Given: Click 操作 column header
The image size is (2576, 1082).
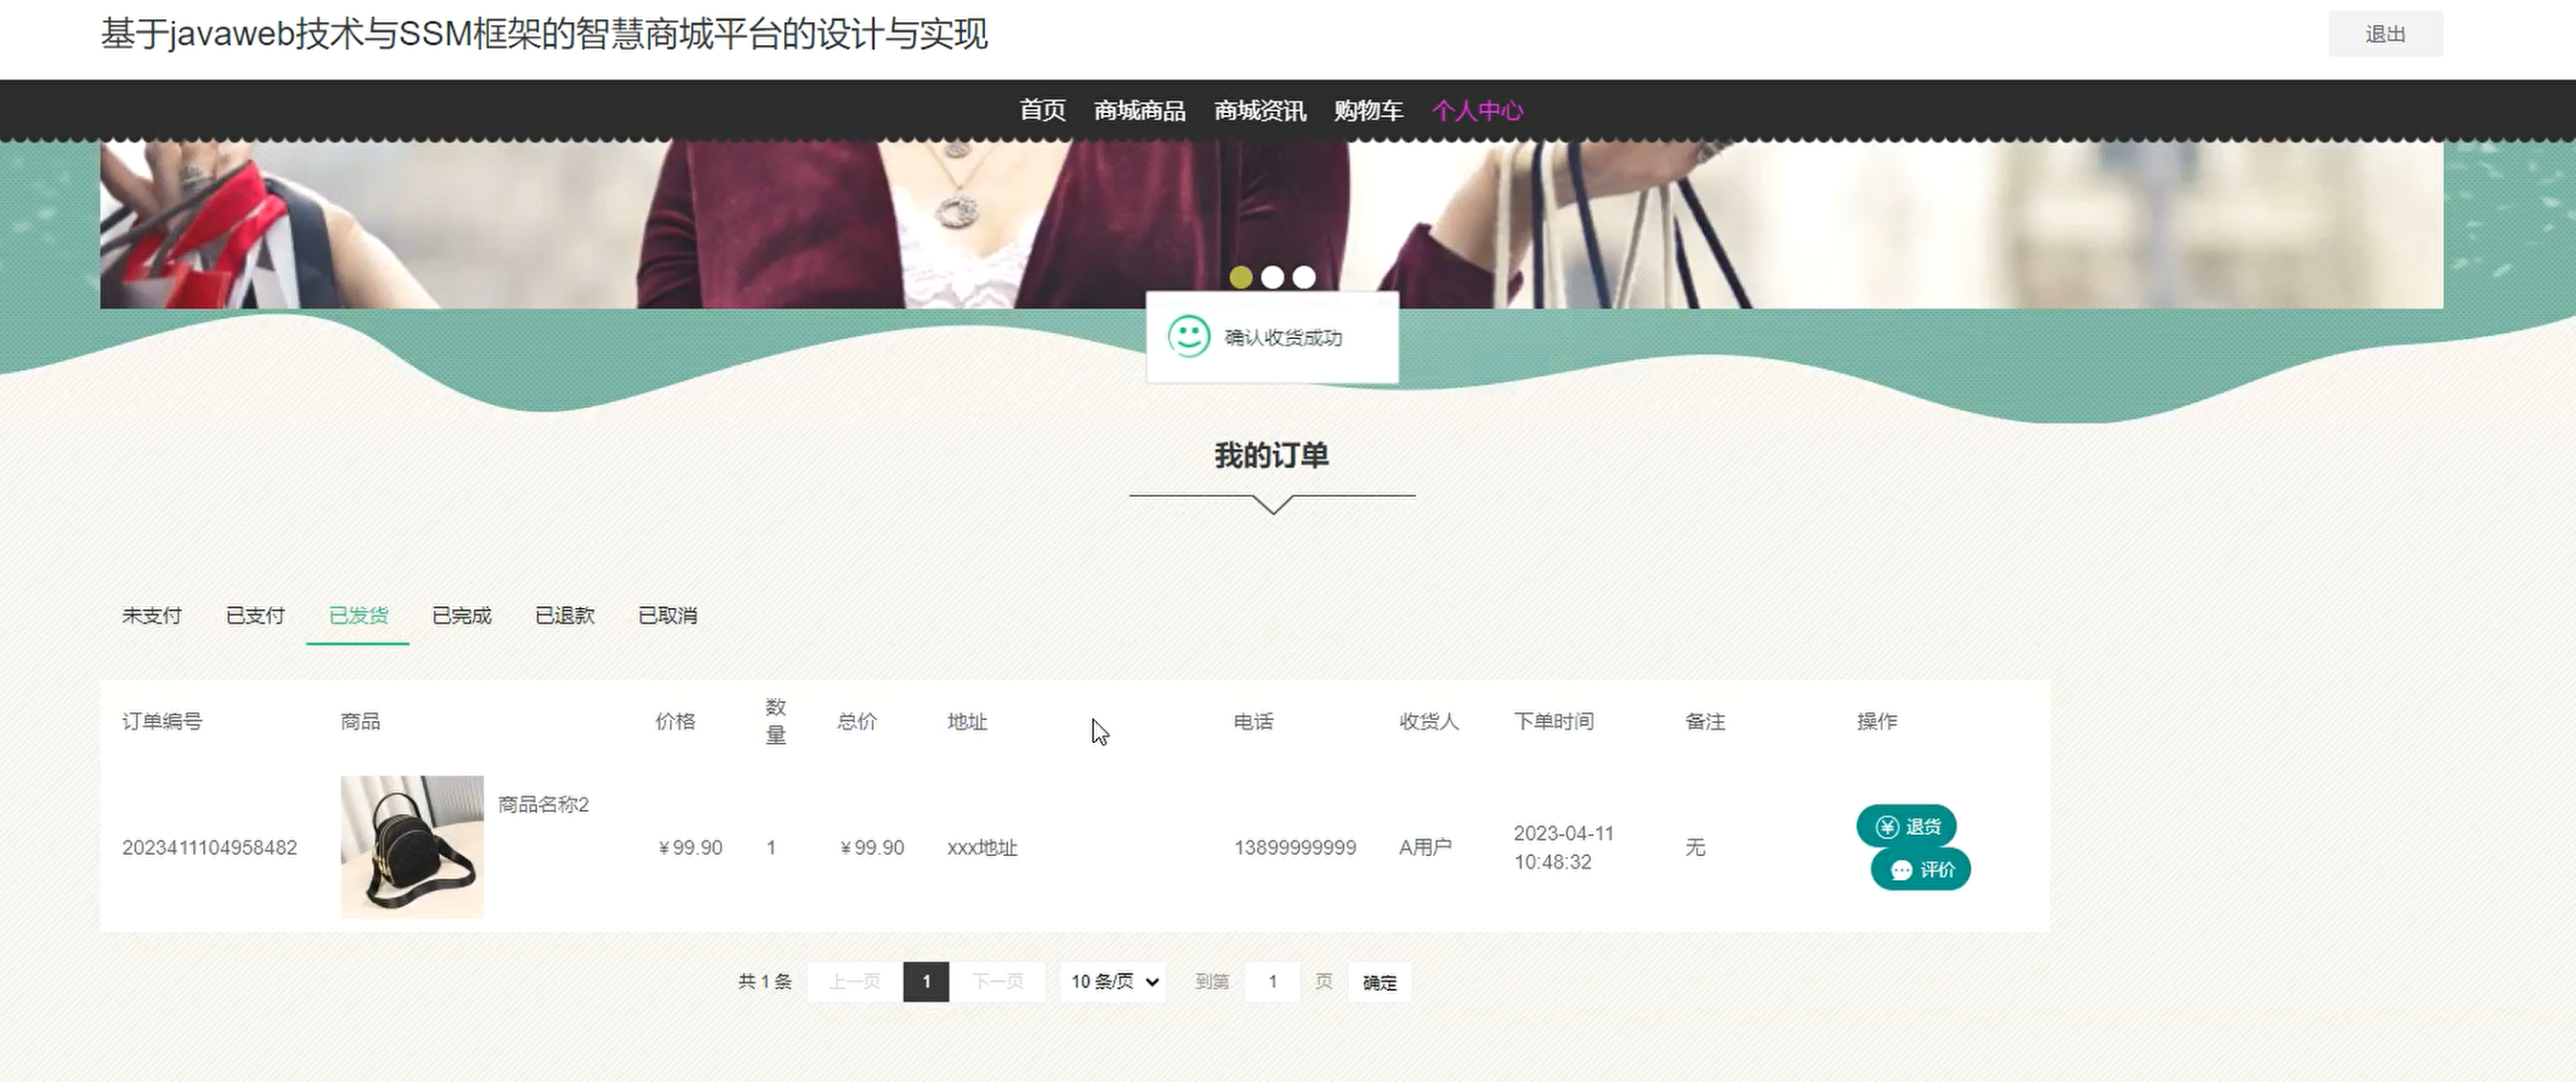Looking at the screenshot, I should pos(1876,721).
